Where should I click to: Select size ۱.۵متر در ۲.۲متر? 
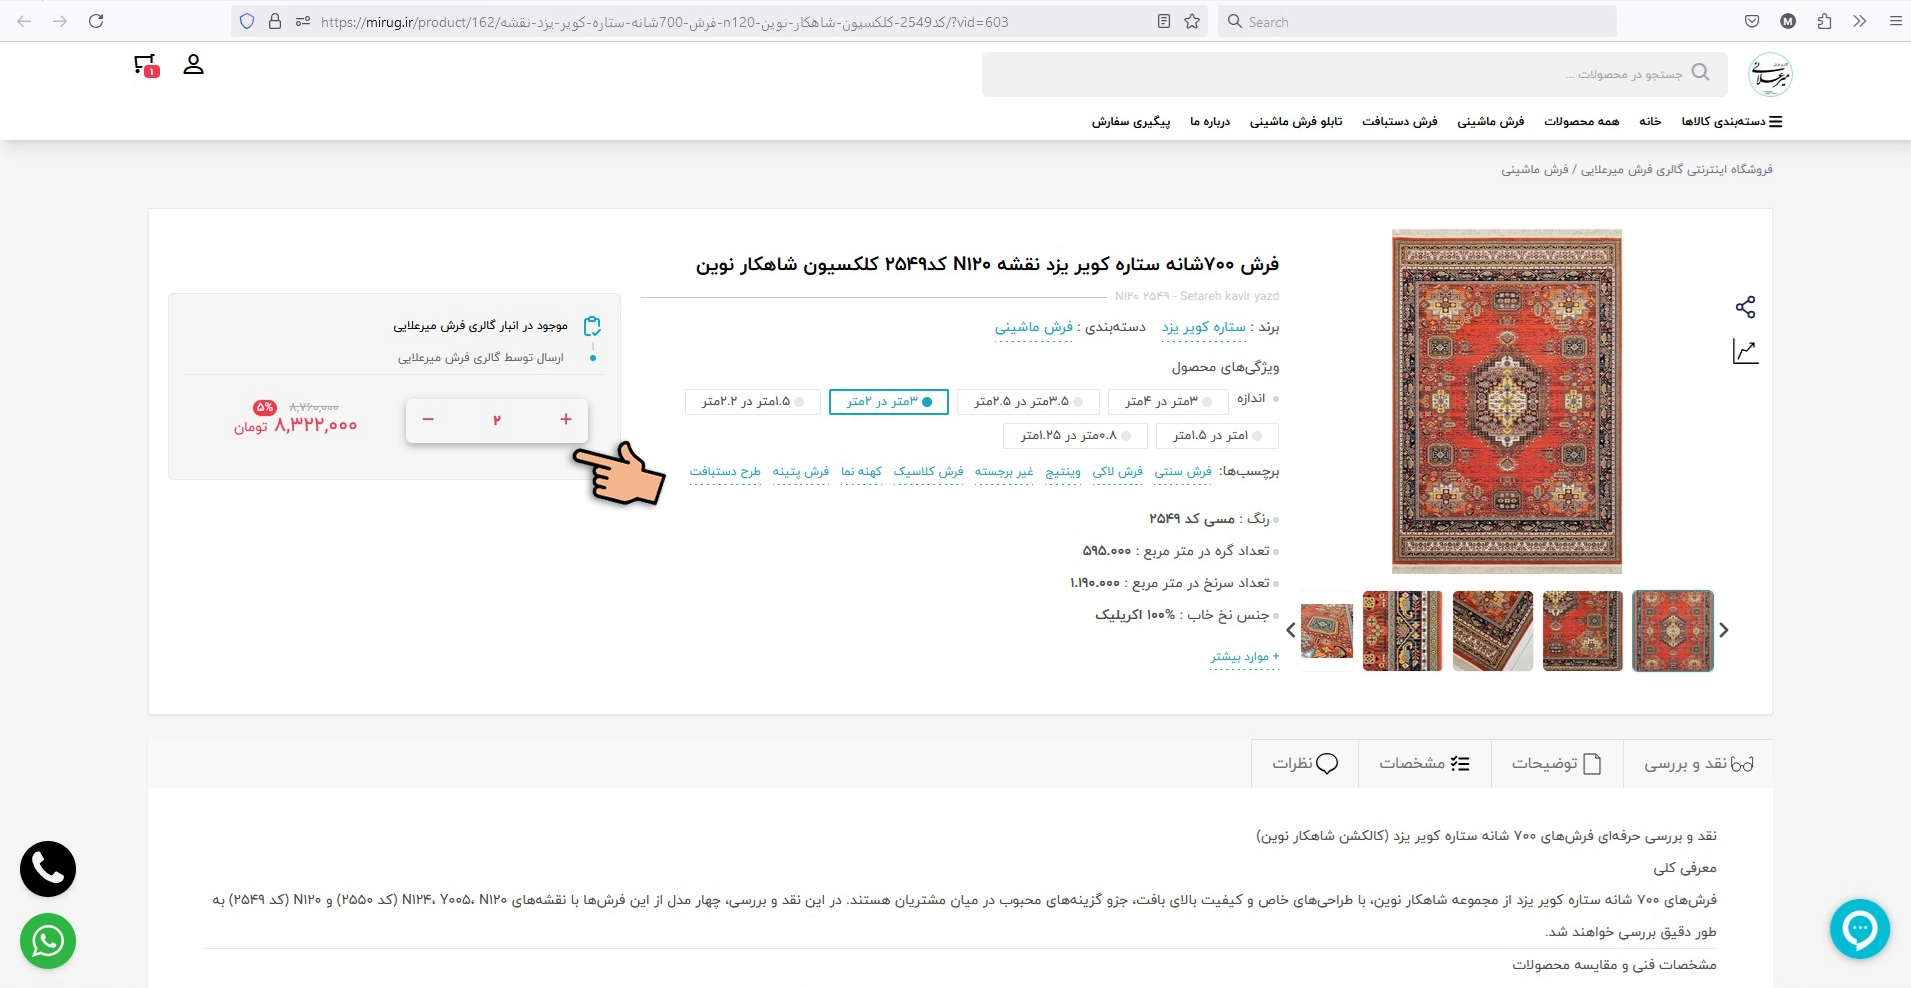click(x=753, y=402)
